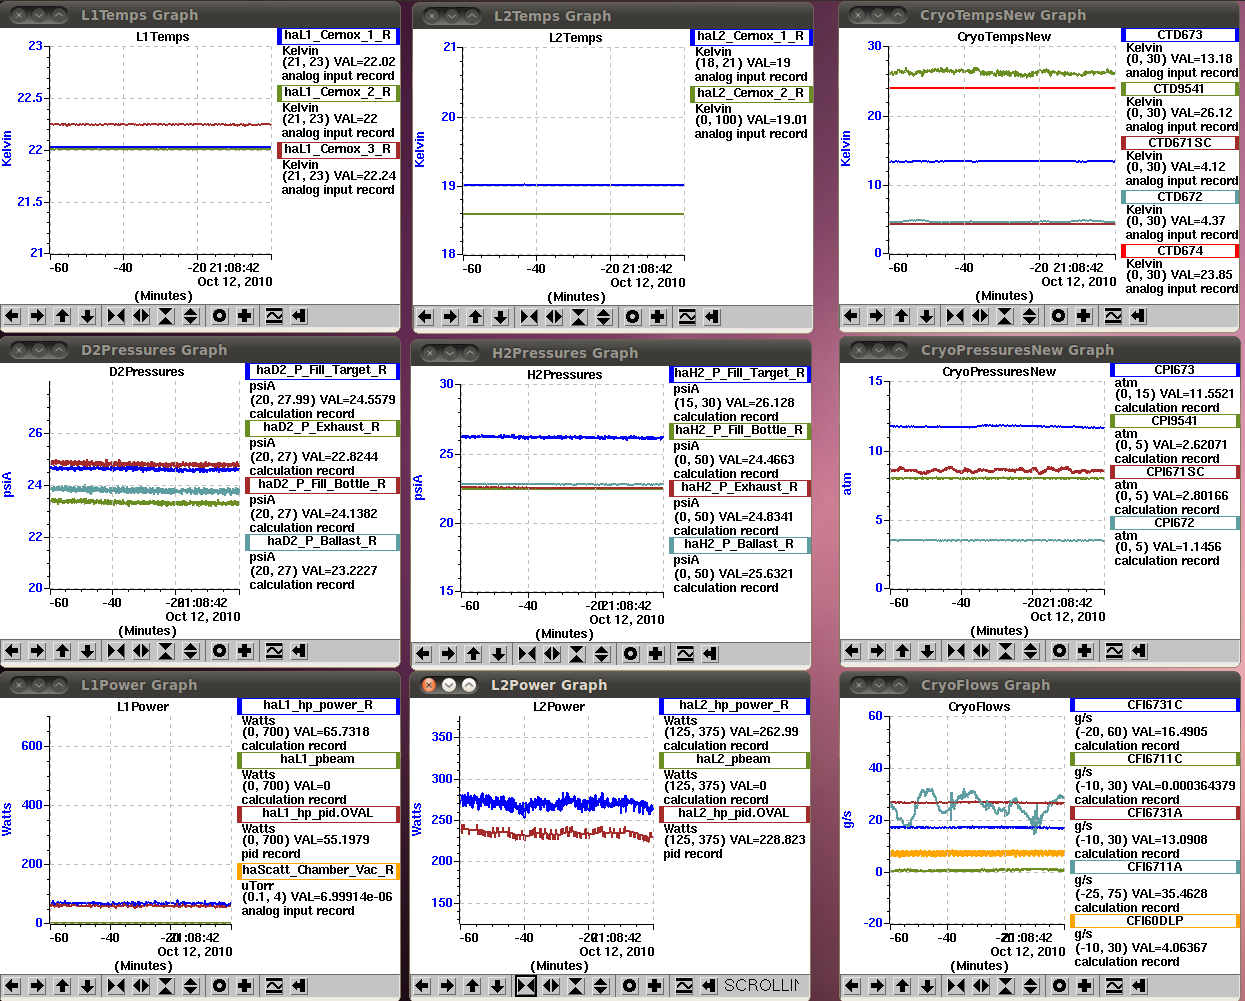Click back-arrow auto-scroll icon in CryoPressuresNew Graph
Screen dimensions: 1245x1001
pos(1139,651)
